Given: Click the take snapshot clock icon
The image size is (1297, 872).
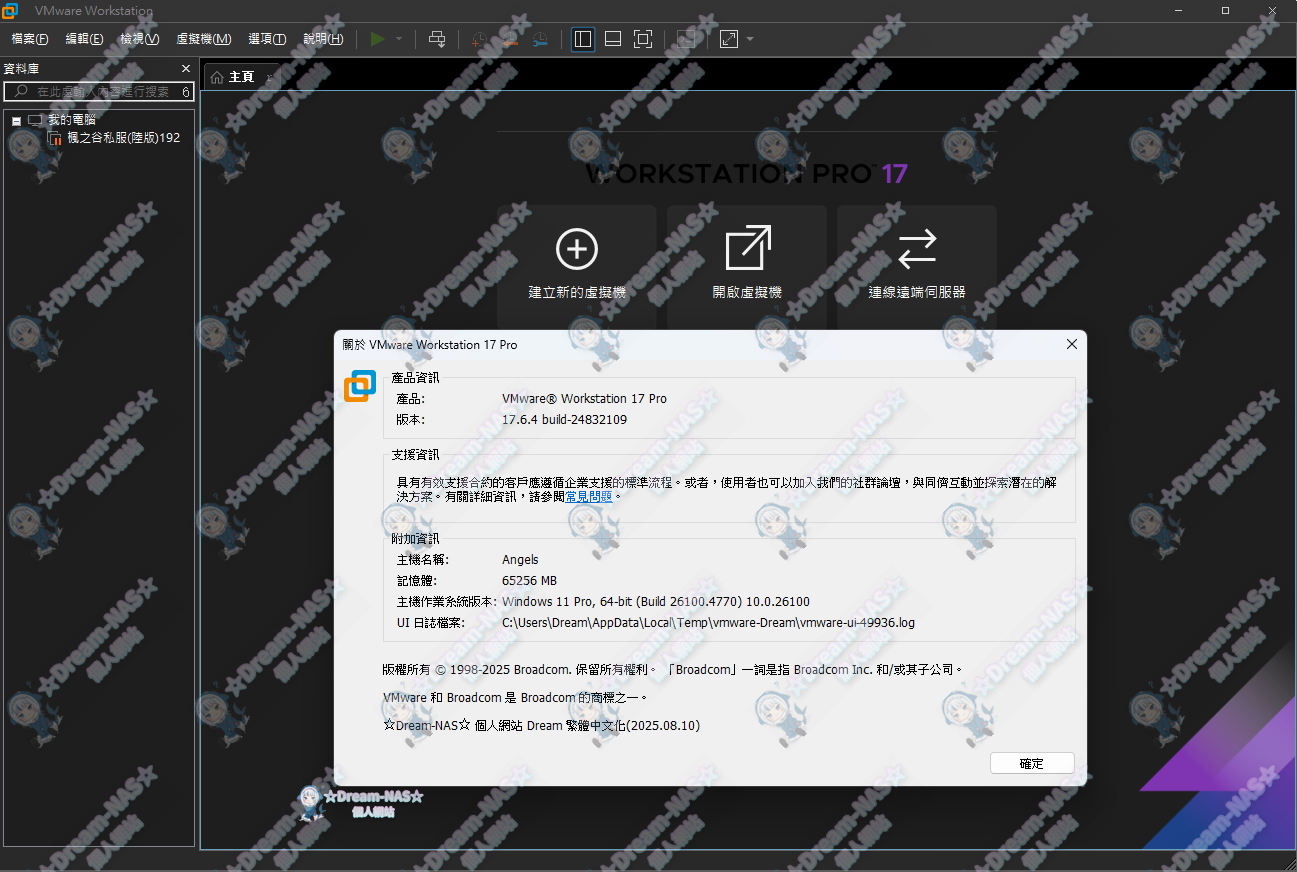Looking at the screenshot, I should [x=480, y=39].
